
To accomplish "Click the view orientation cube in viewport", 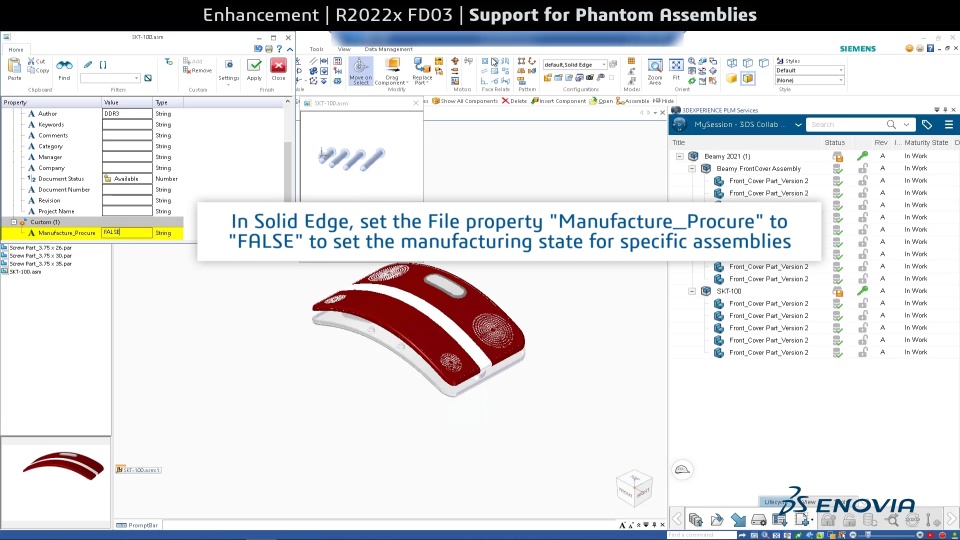I will coord(634,488).
